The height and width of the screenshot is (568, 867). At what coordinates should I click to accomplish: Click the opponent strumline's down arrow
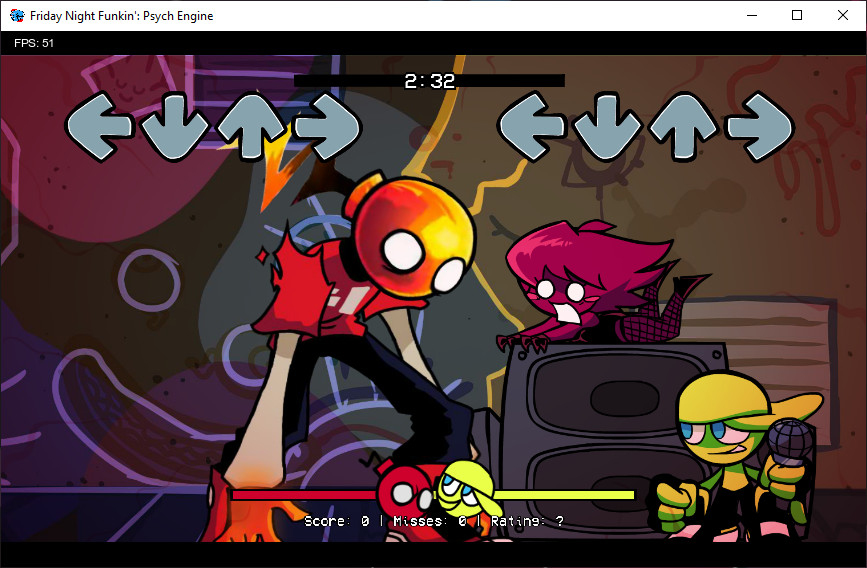[x=174, y=127]
